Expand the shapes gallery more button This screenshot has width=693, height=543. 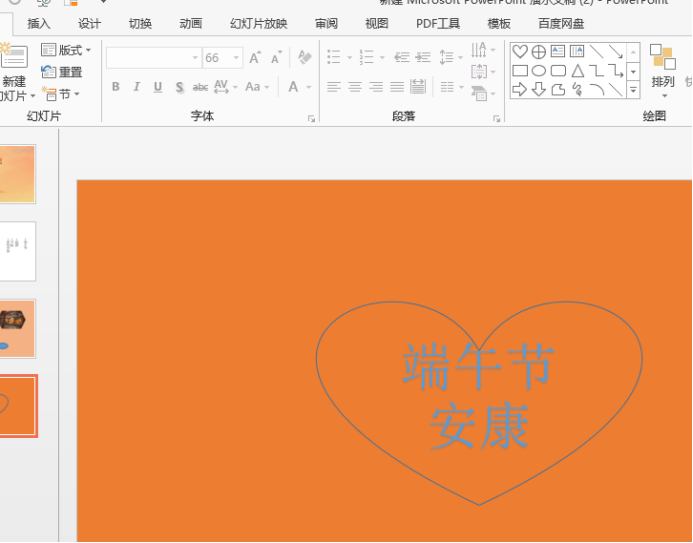click(x=633, y=90)
